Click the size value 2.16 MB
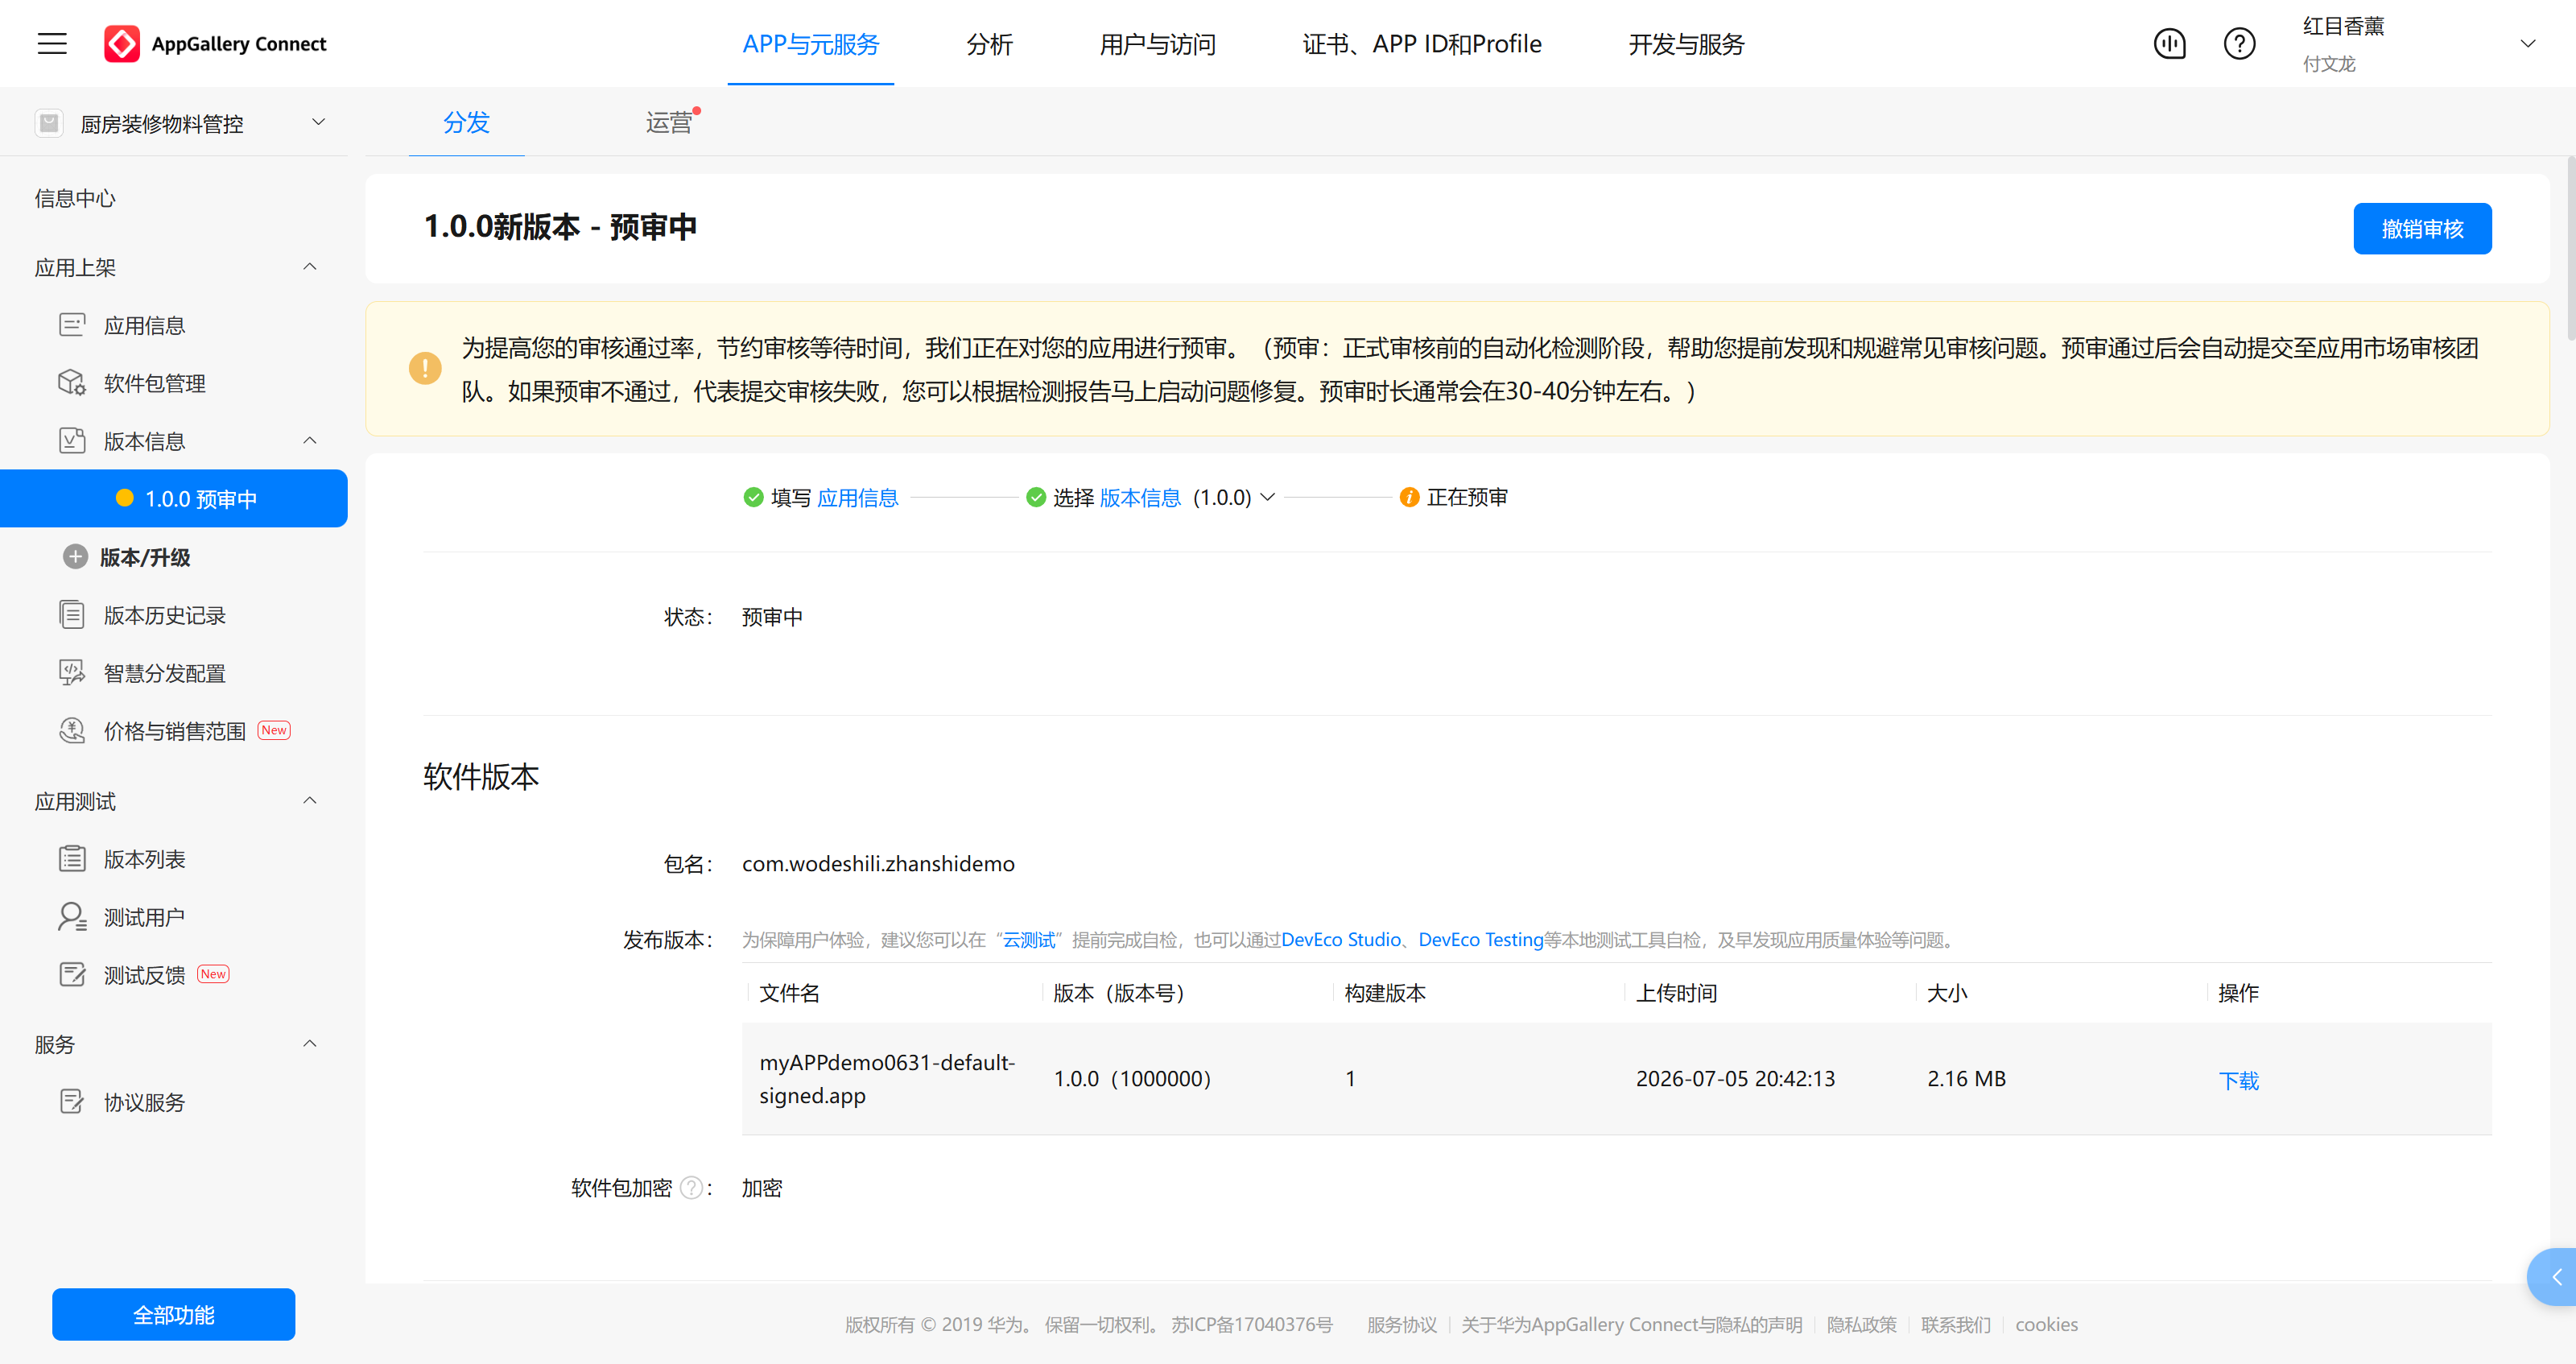This screenshot has width=2576, height=1364. pos(1966,1078)
